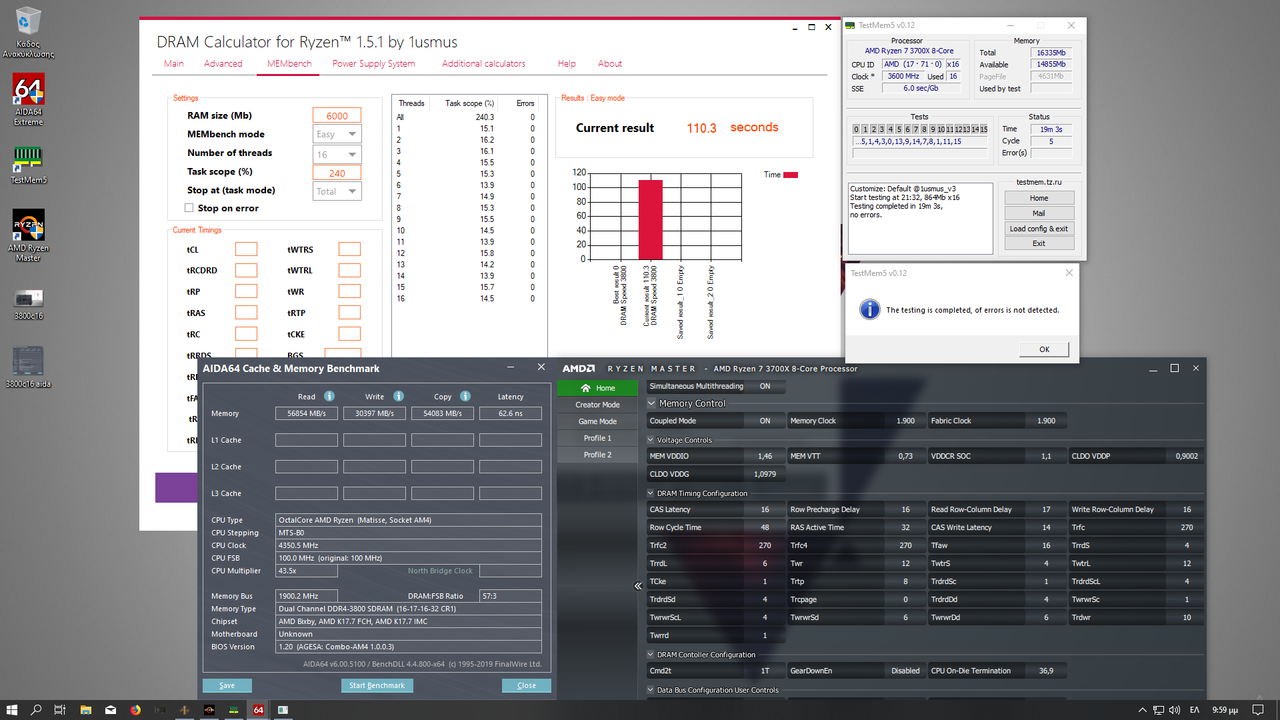Click Save in AIDA64 benchmark window
Viewport: 1280px width, 720px height.
point(227,685)
